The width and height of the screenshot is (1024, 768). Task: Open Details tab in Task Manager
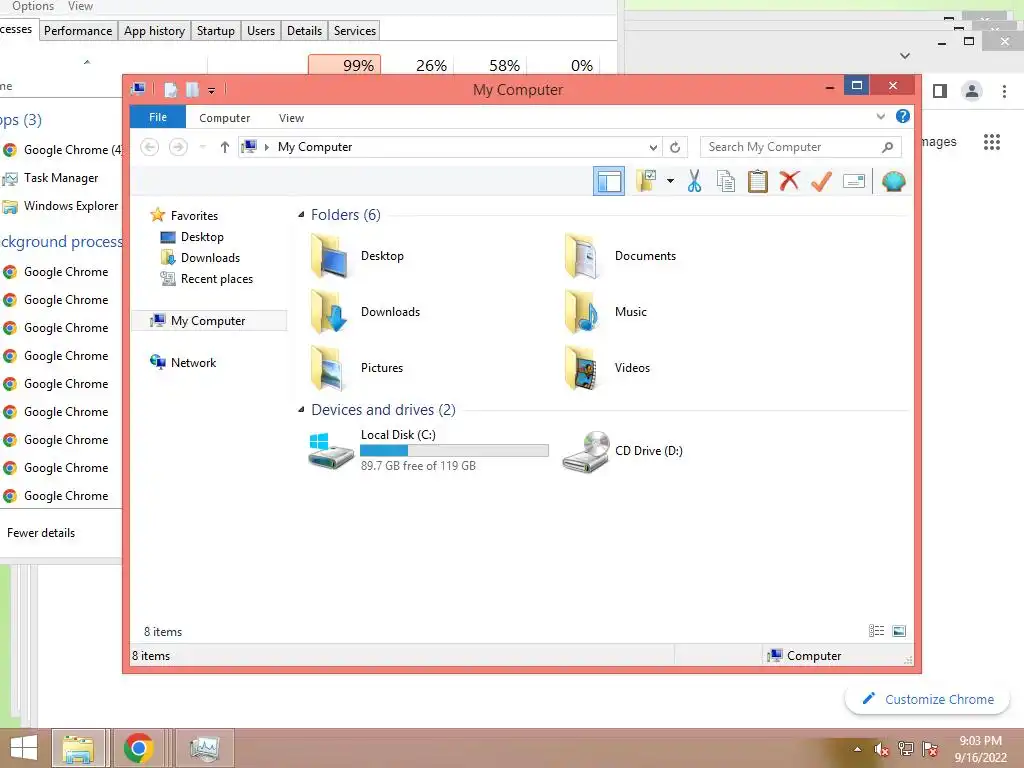304,31
